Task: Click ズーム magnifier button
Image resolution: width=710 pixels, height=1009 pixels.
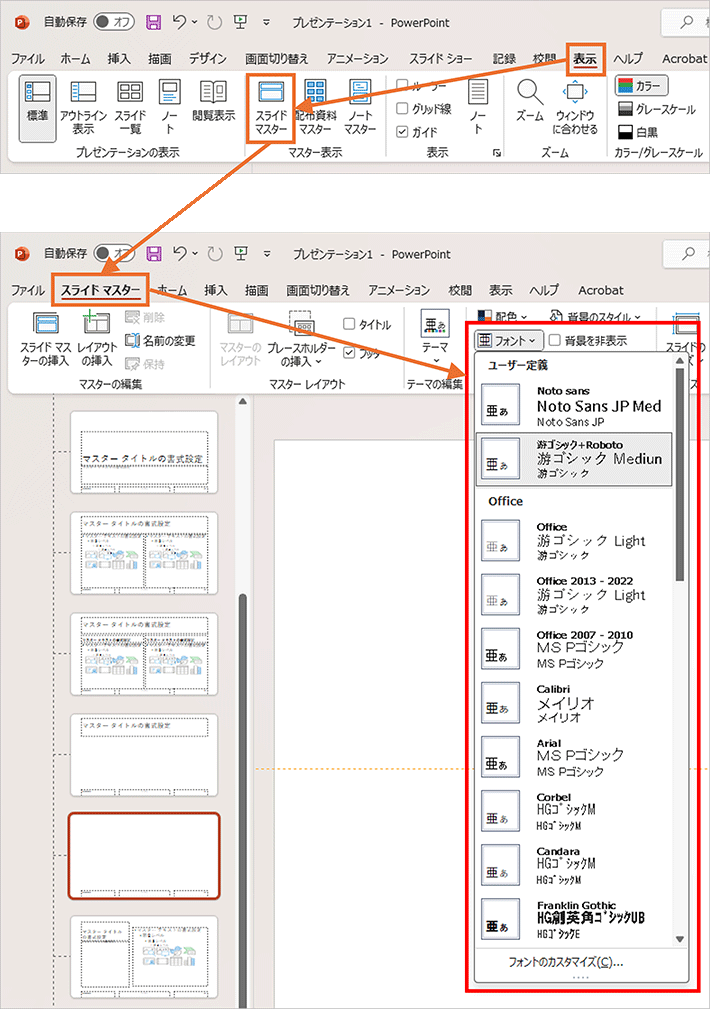Action: click(530, 102)
